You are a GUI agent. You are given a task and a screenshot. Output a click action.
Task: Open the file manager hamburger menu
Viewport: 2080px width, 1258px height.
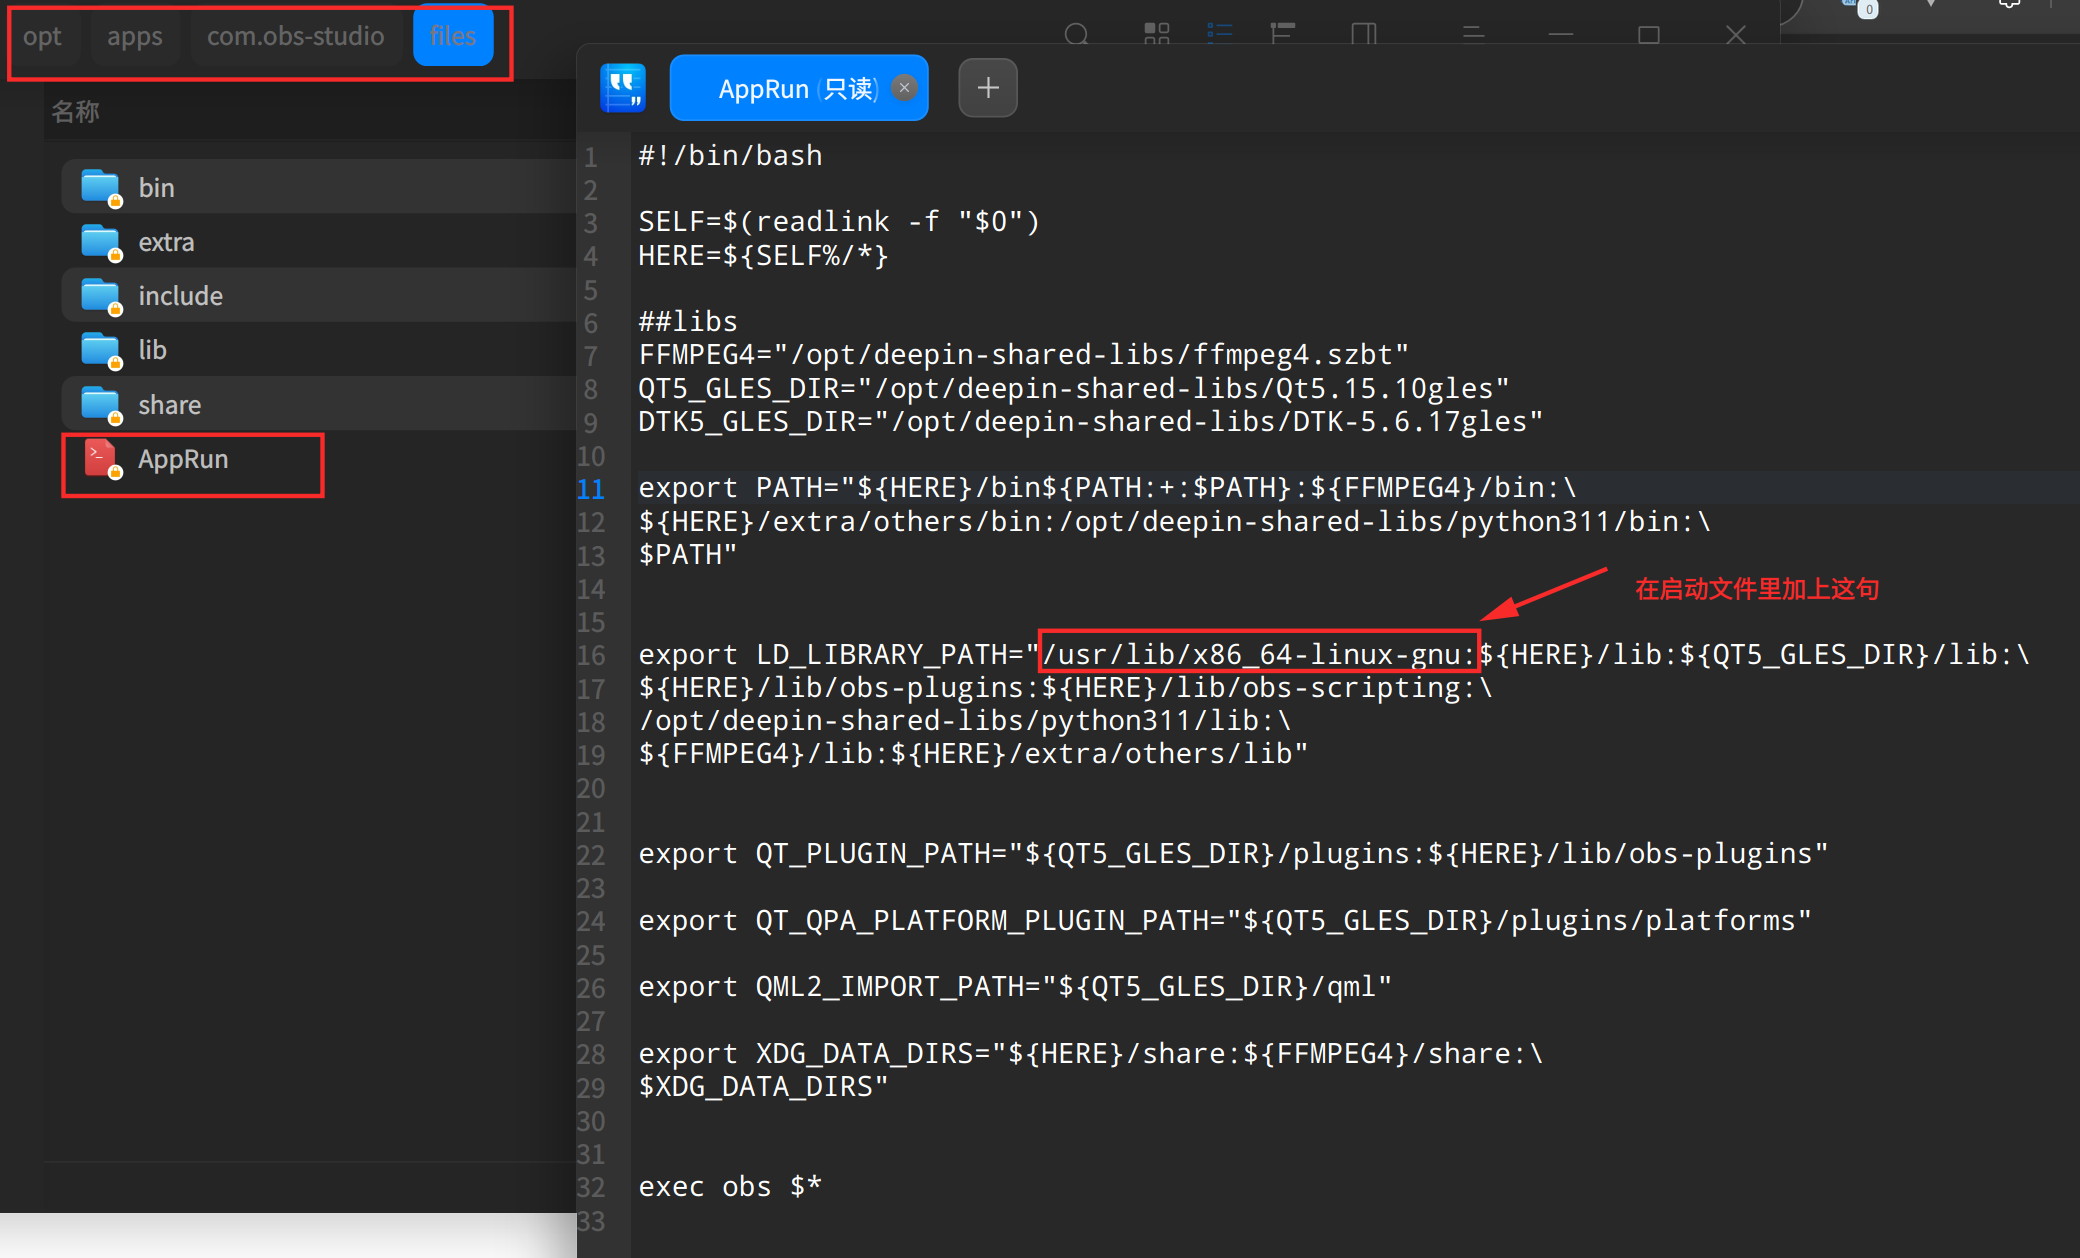click(x=1473, y=34)
